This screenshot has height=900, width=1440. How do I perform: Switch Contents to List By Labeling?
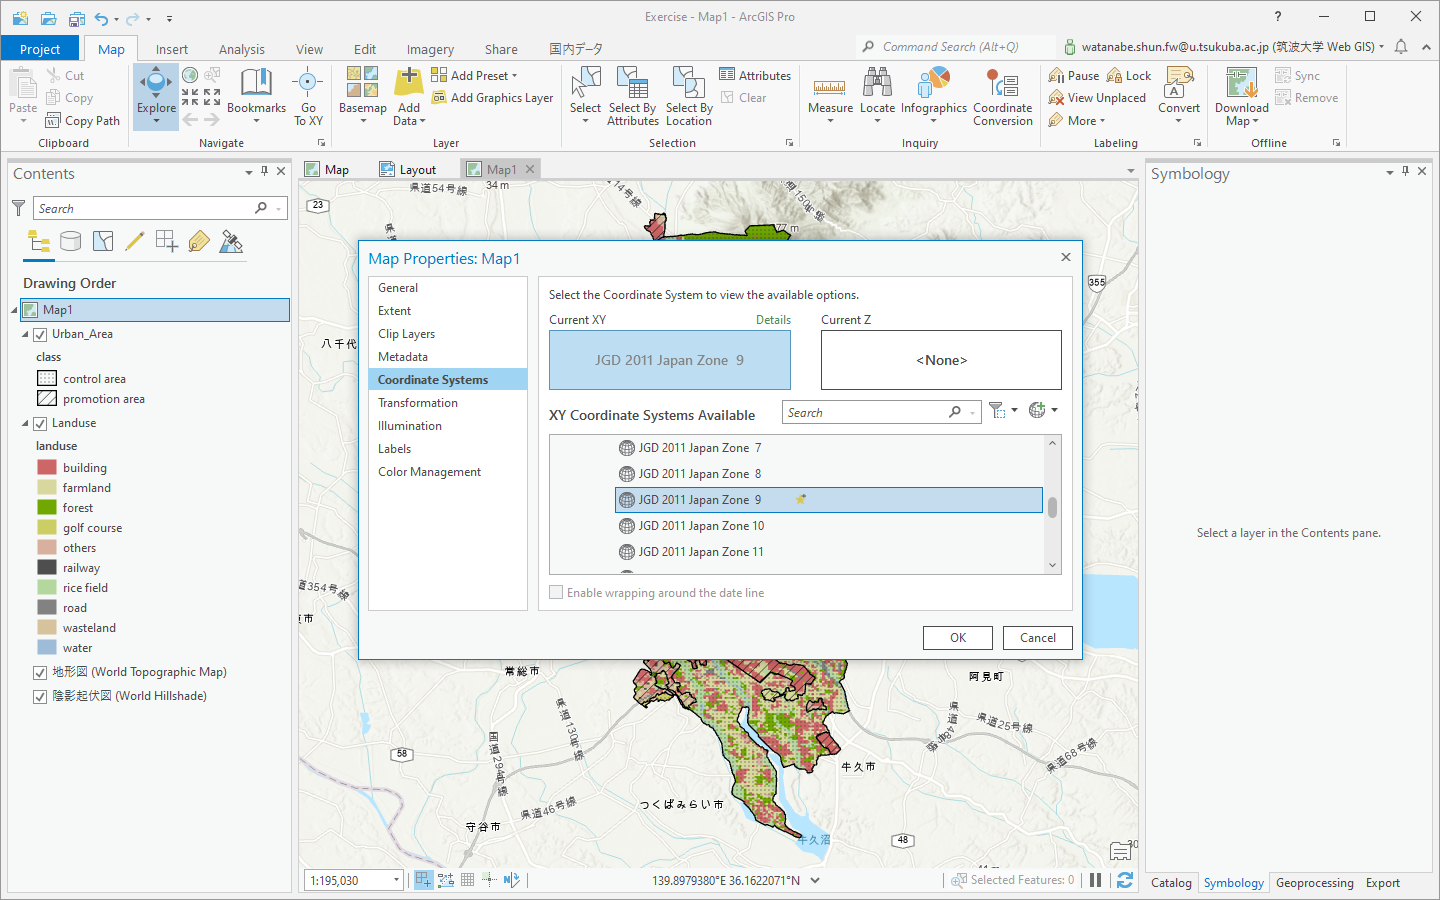pyautogui.click(x=199, y=241)
